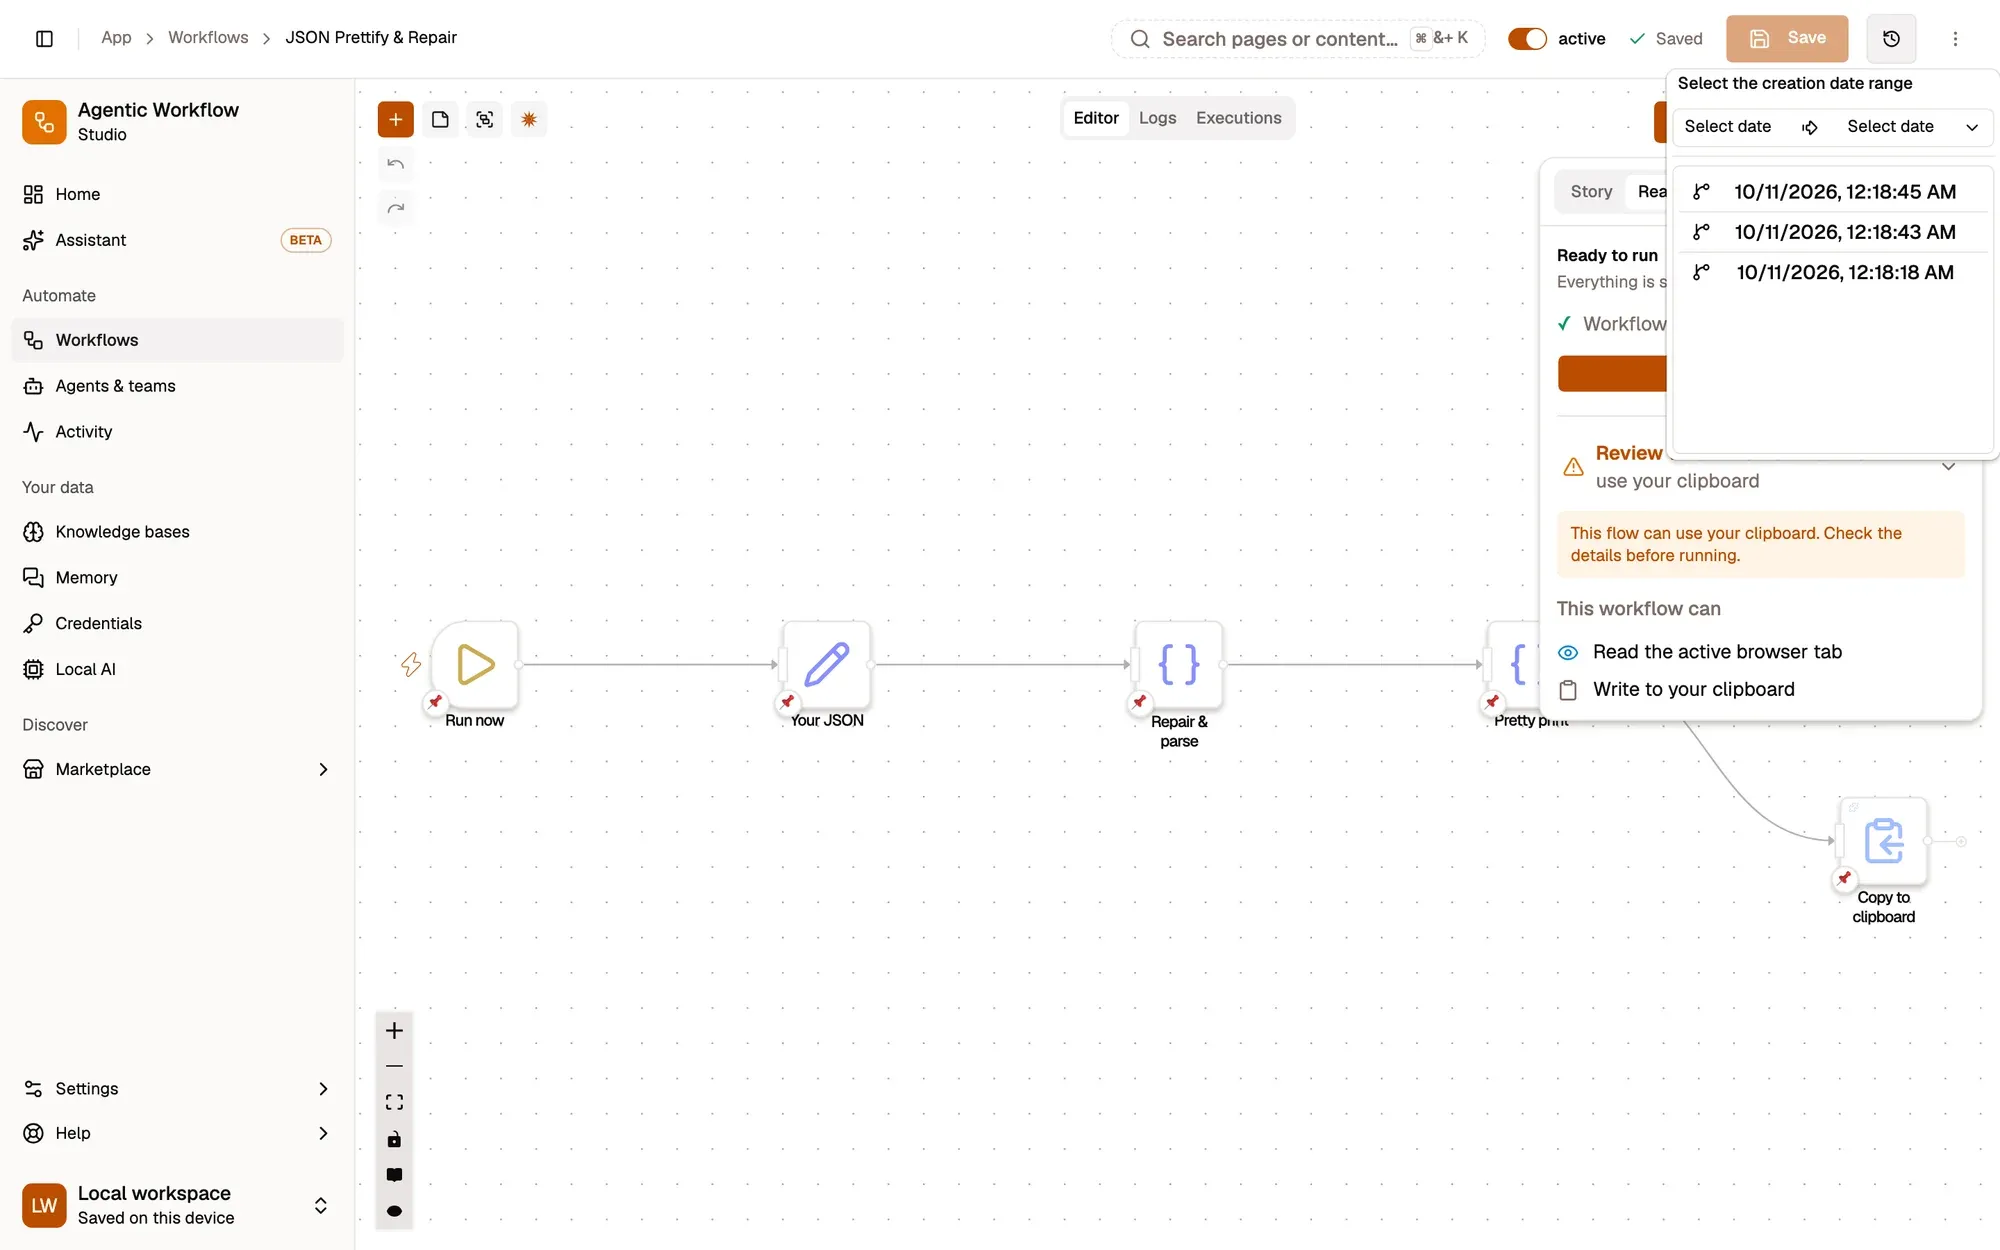Select version 10/11/2026, 12:18:45 AM
The image size is (2000, 1250).
point(1832,192)
